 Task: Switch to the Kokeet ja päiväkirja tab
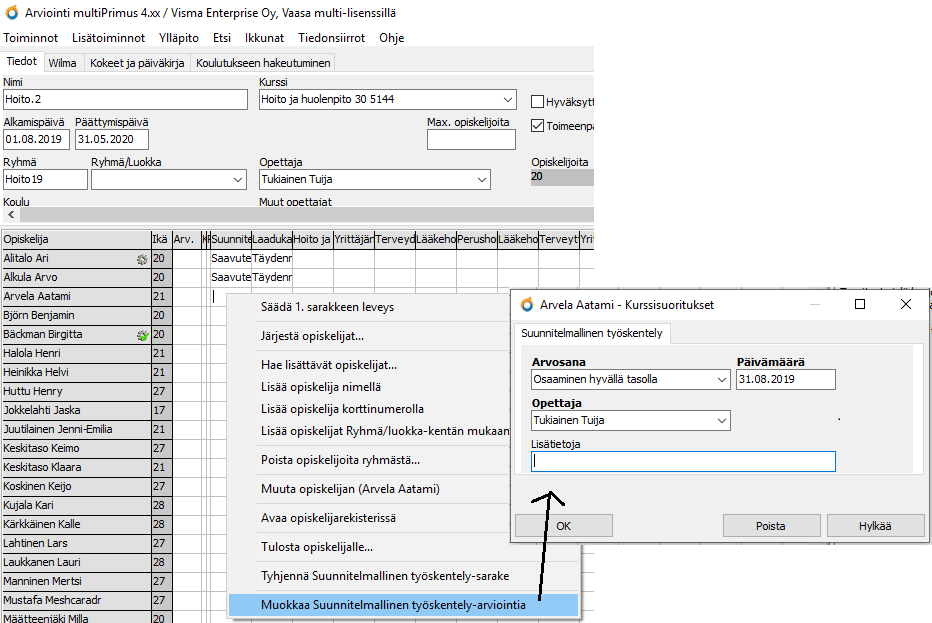click(137, 62)
